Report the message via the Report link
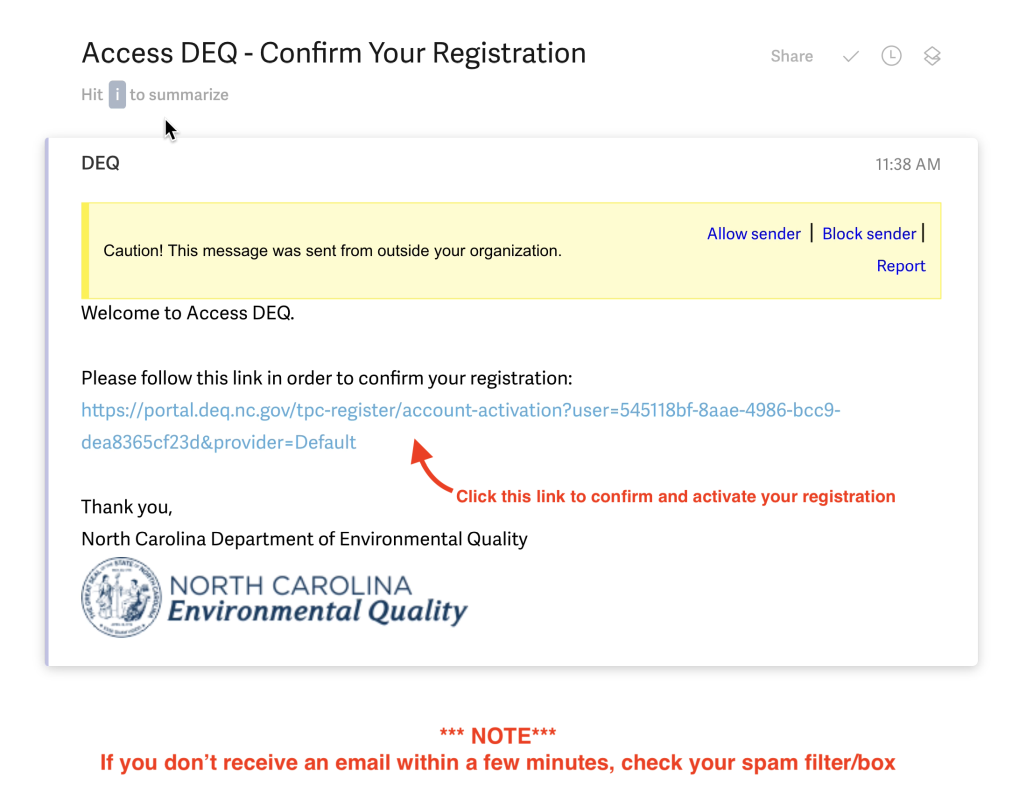 [x=901, y=266]
